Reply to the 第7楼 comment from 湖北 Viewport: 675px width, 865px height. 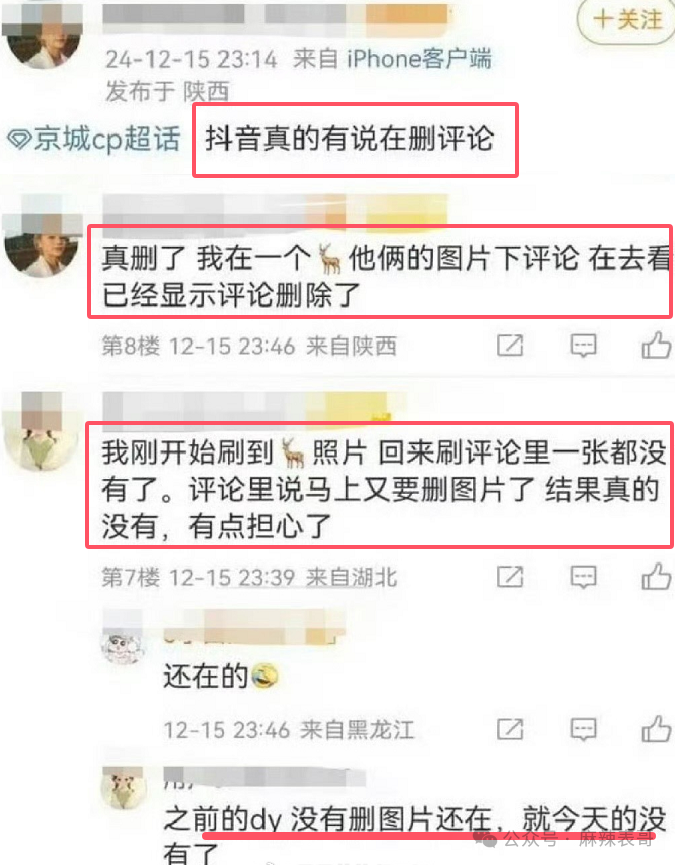583,577
